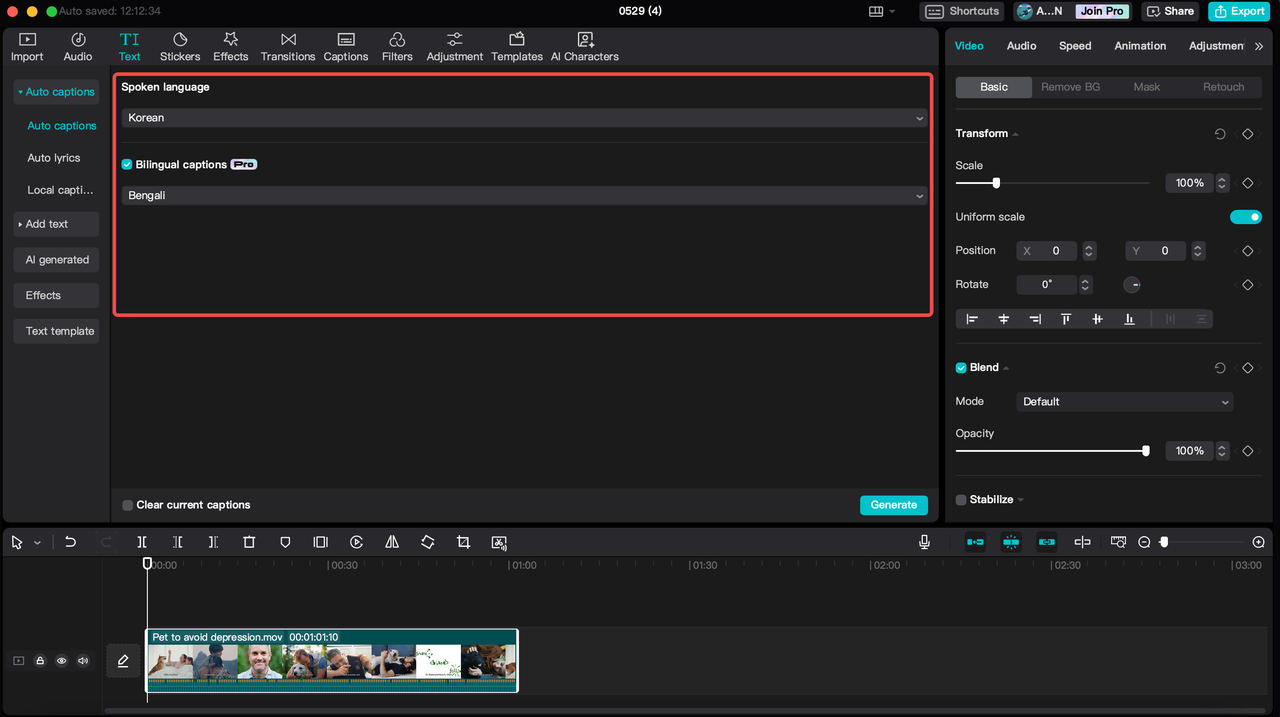Uncheck the Bilingual captions checkbox
Viewport: 1280px width, 717px height.
(127, 164)
